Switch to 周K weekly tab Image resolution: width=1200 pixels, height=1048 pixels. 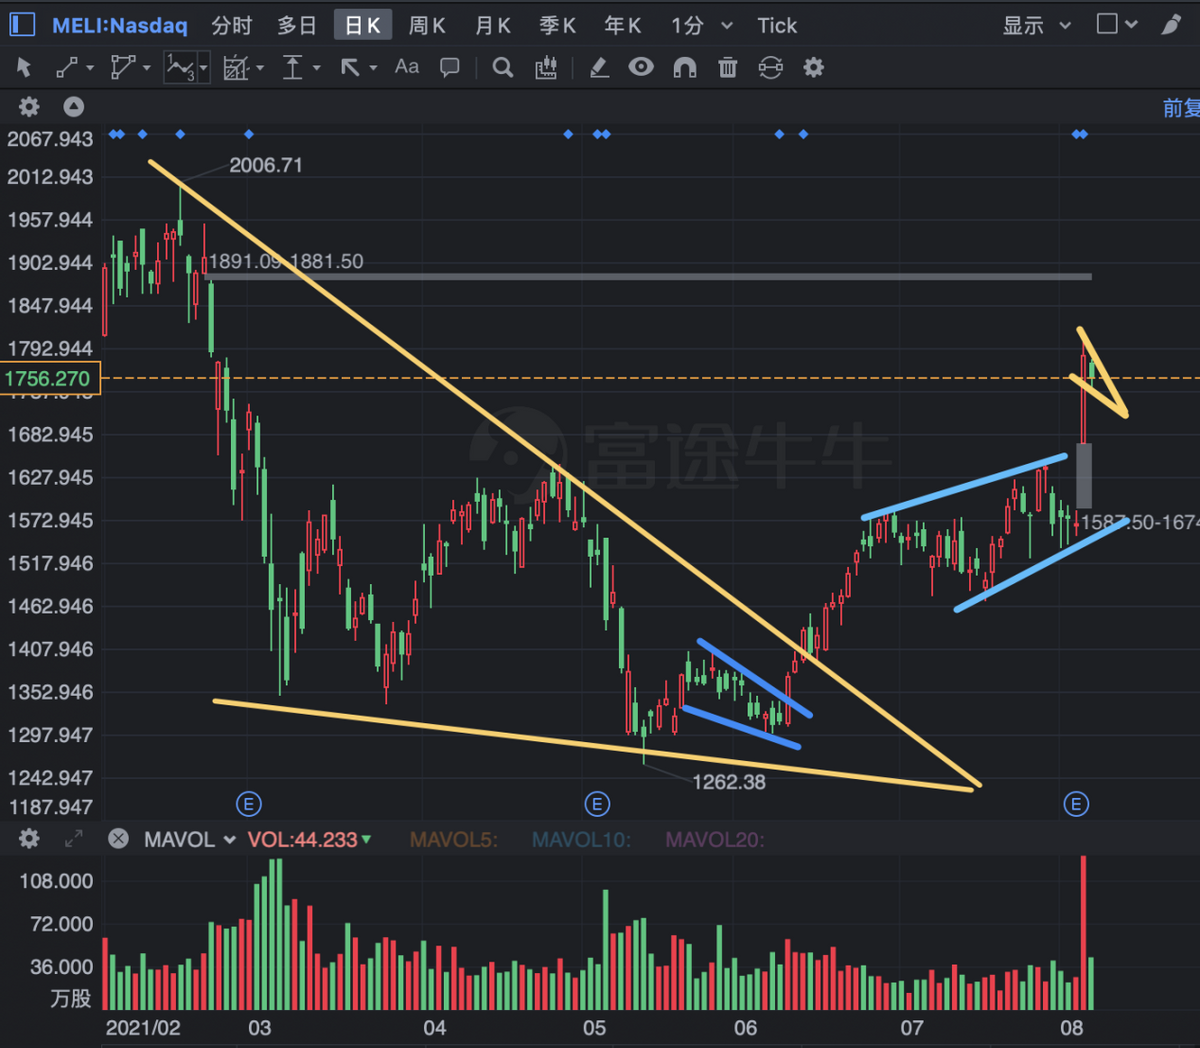pos(427,25)
